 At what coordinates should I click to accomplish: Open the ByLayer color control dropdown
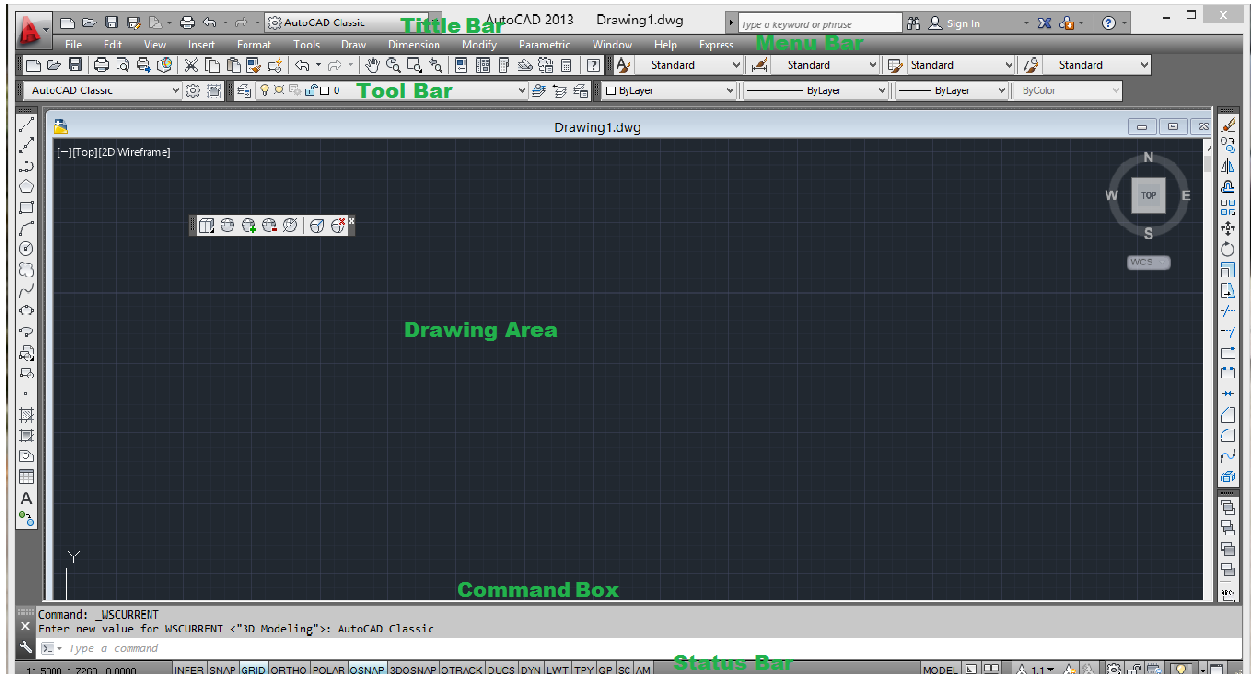point(669,91)
